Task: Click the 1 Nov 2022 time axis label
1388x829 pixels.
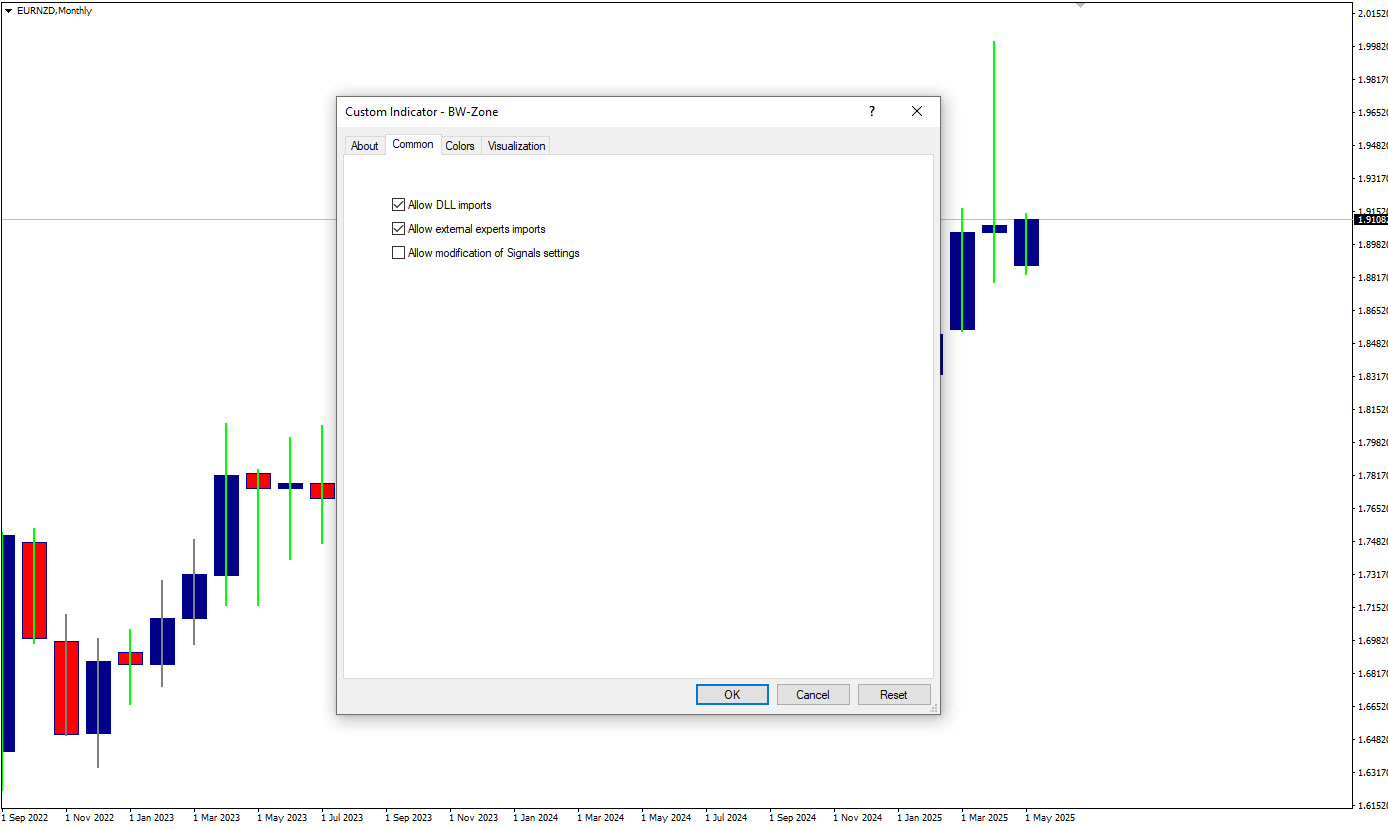Action: 90,818
